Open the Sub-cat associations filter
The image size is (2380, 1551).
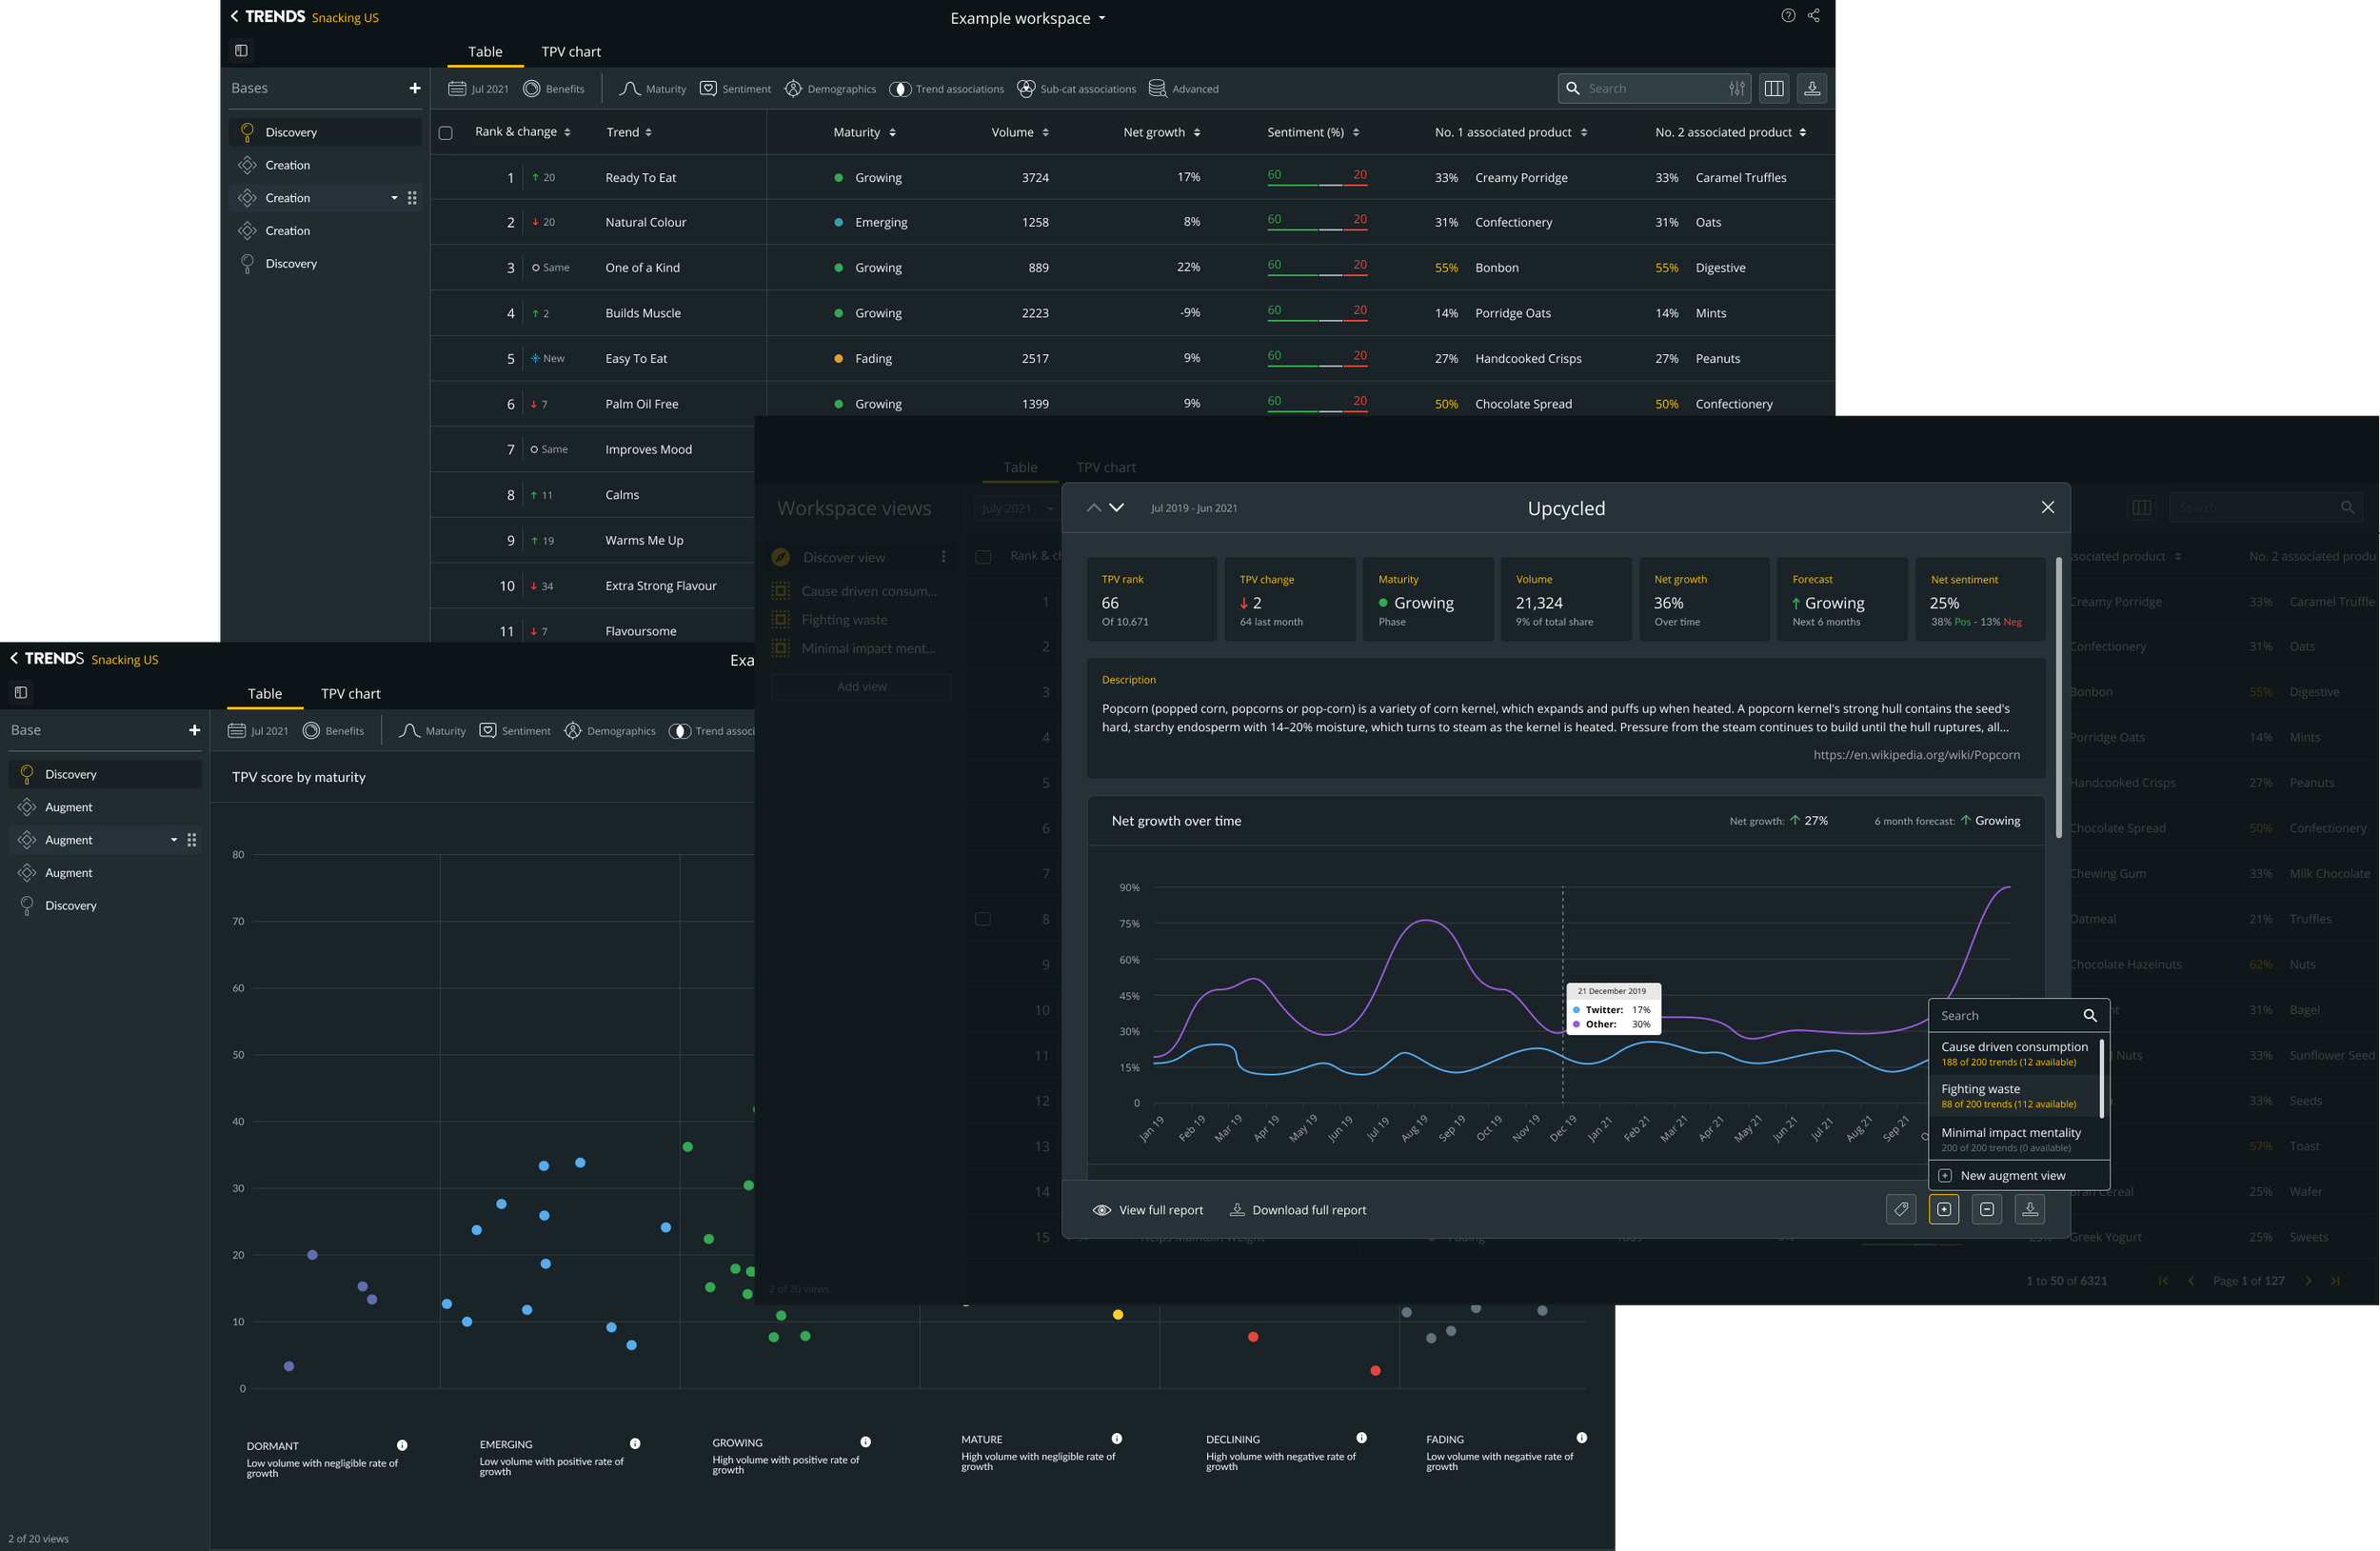[1077, 89]
